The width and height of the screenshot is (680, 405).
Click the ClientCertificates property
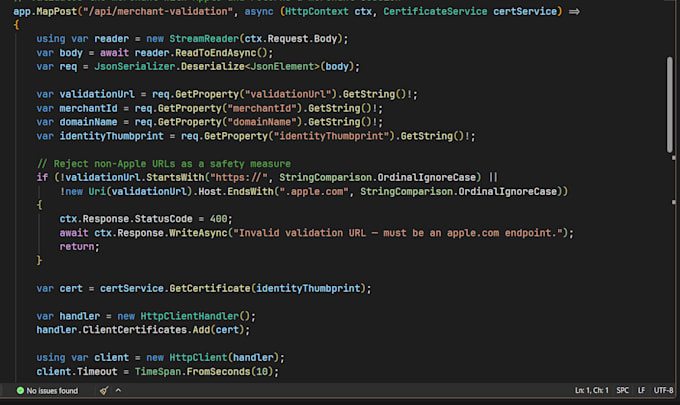[135, 330]
